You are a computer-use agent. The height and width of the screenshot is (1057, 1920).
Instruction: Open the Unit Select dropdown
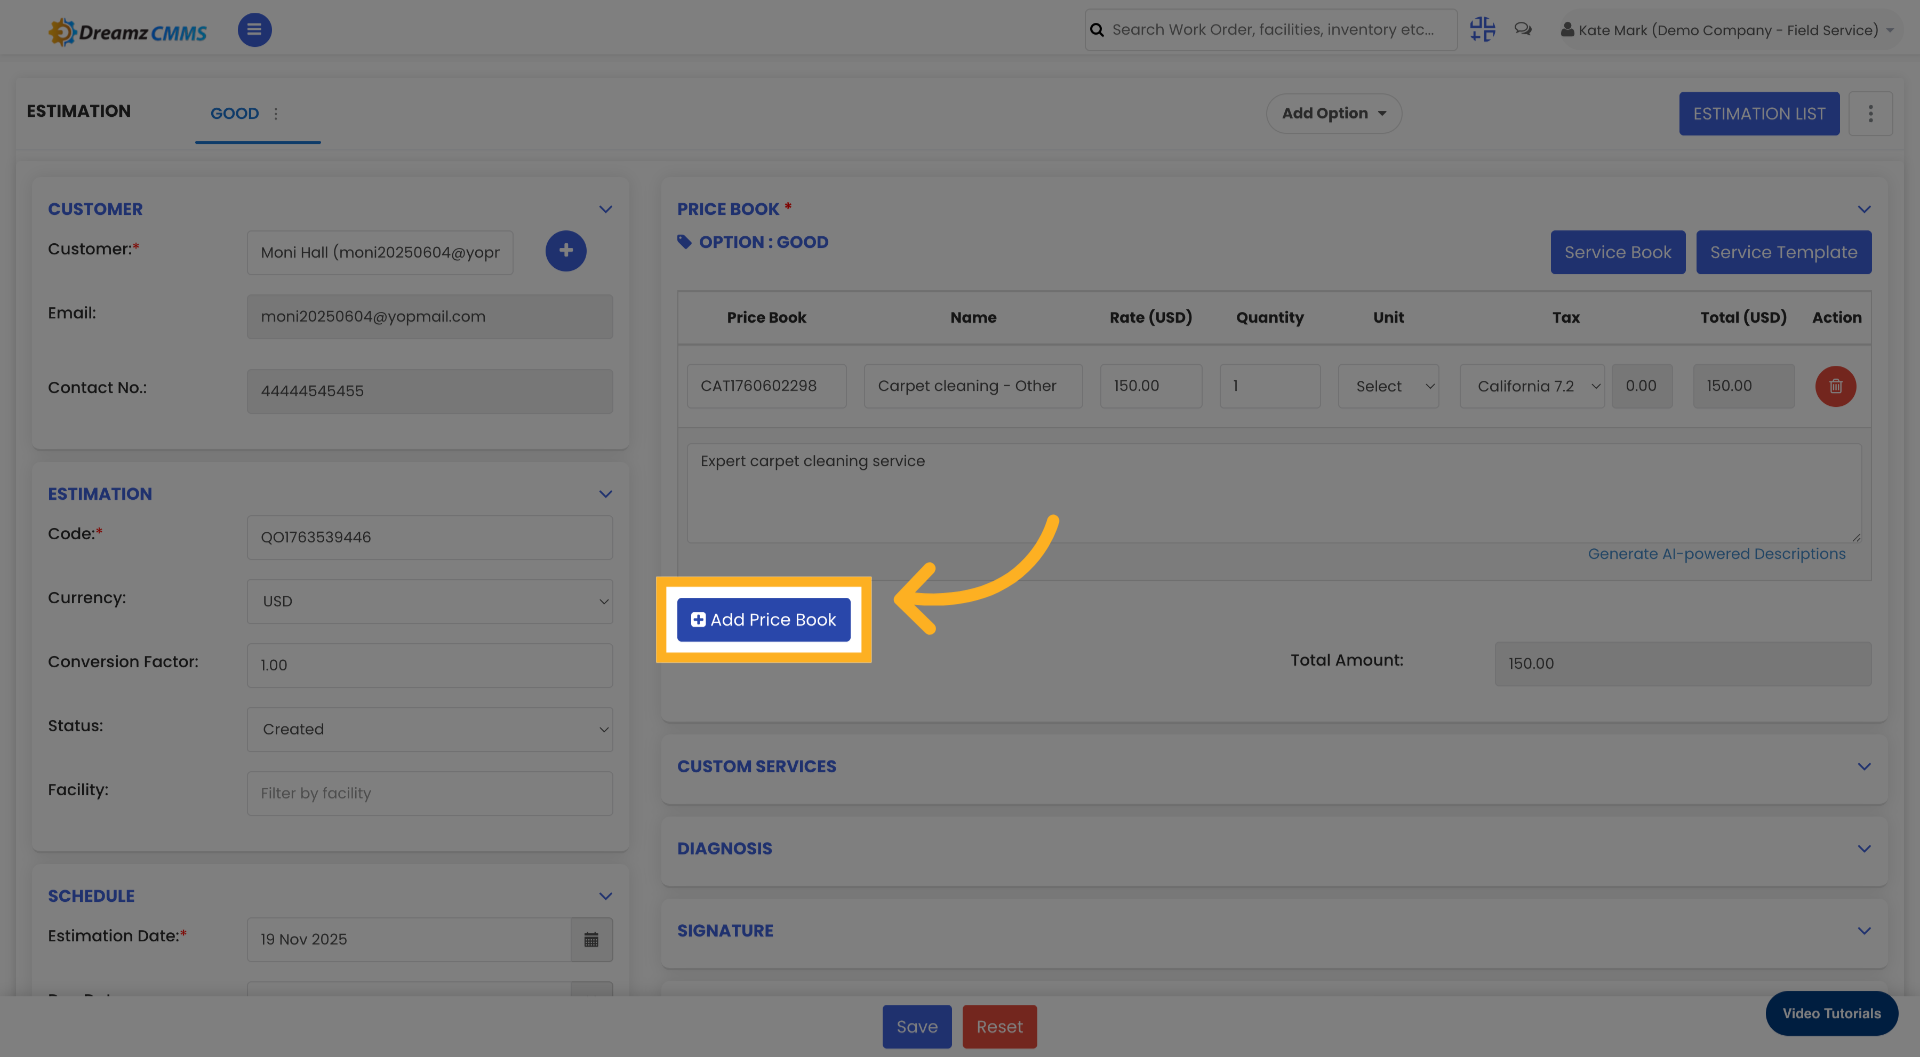point(1389,386)
